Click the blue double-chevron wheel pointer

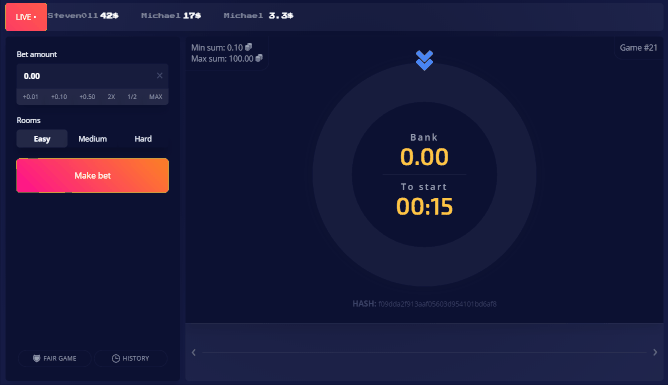click(424, 60)
